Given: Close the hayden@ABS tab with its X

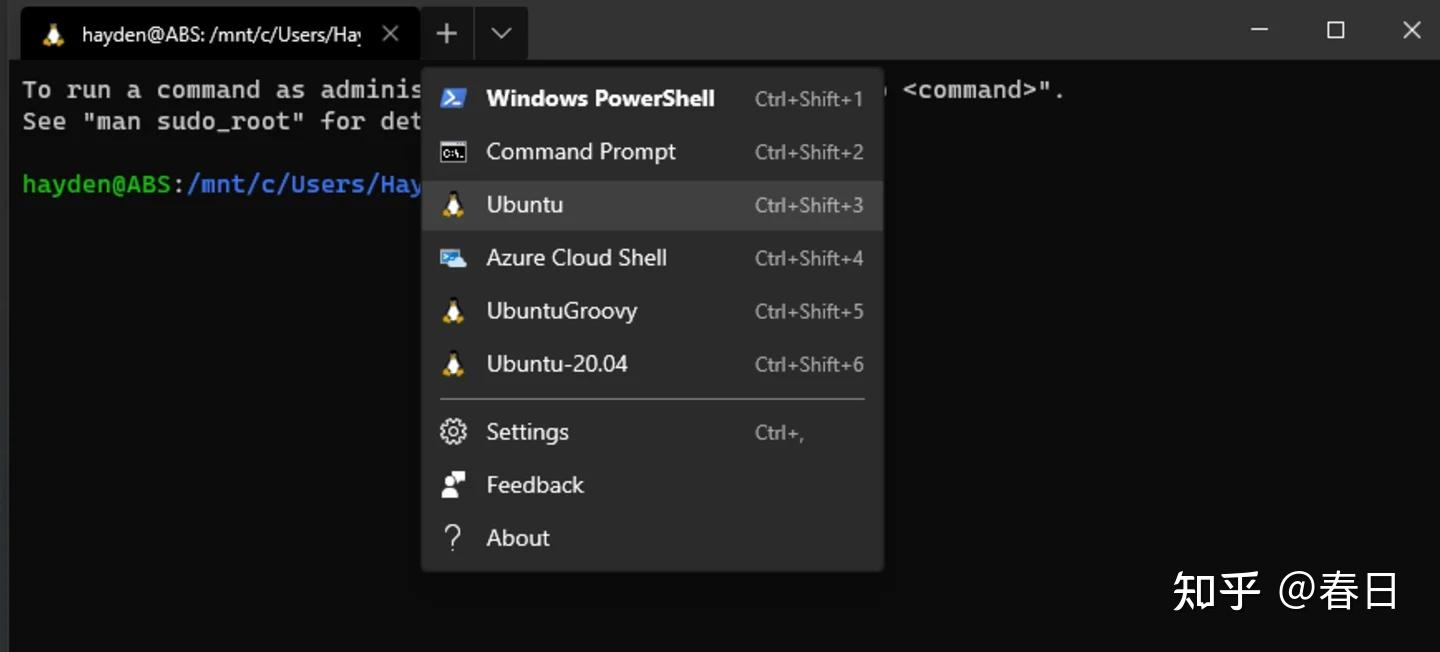Looking at the screenshot, I should [x=390, y=32].
